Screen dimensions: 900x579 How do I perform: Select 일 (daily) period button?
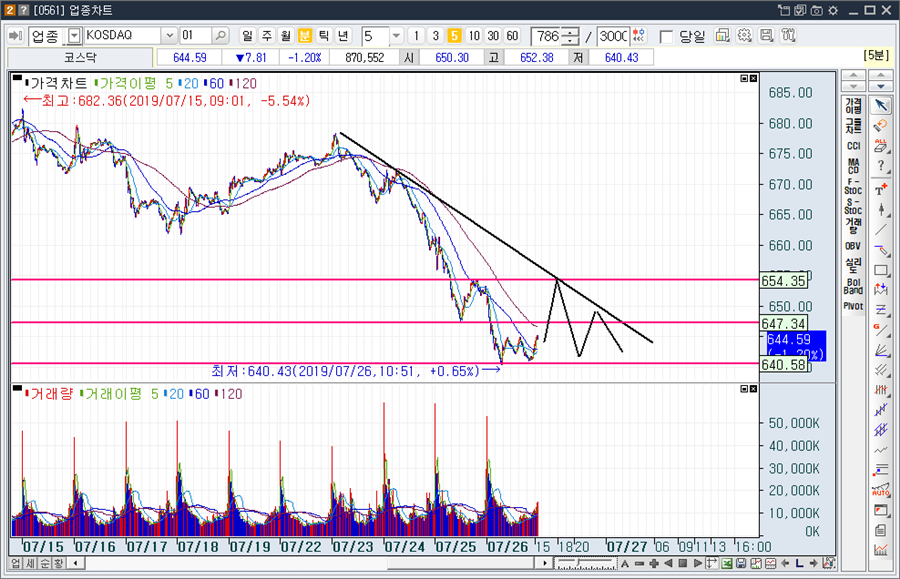247,36
